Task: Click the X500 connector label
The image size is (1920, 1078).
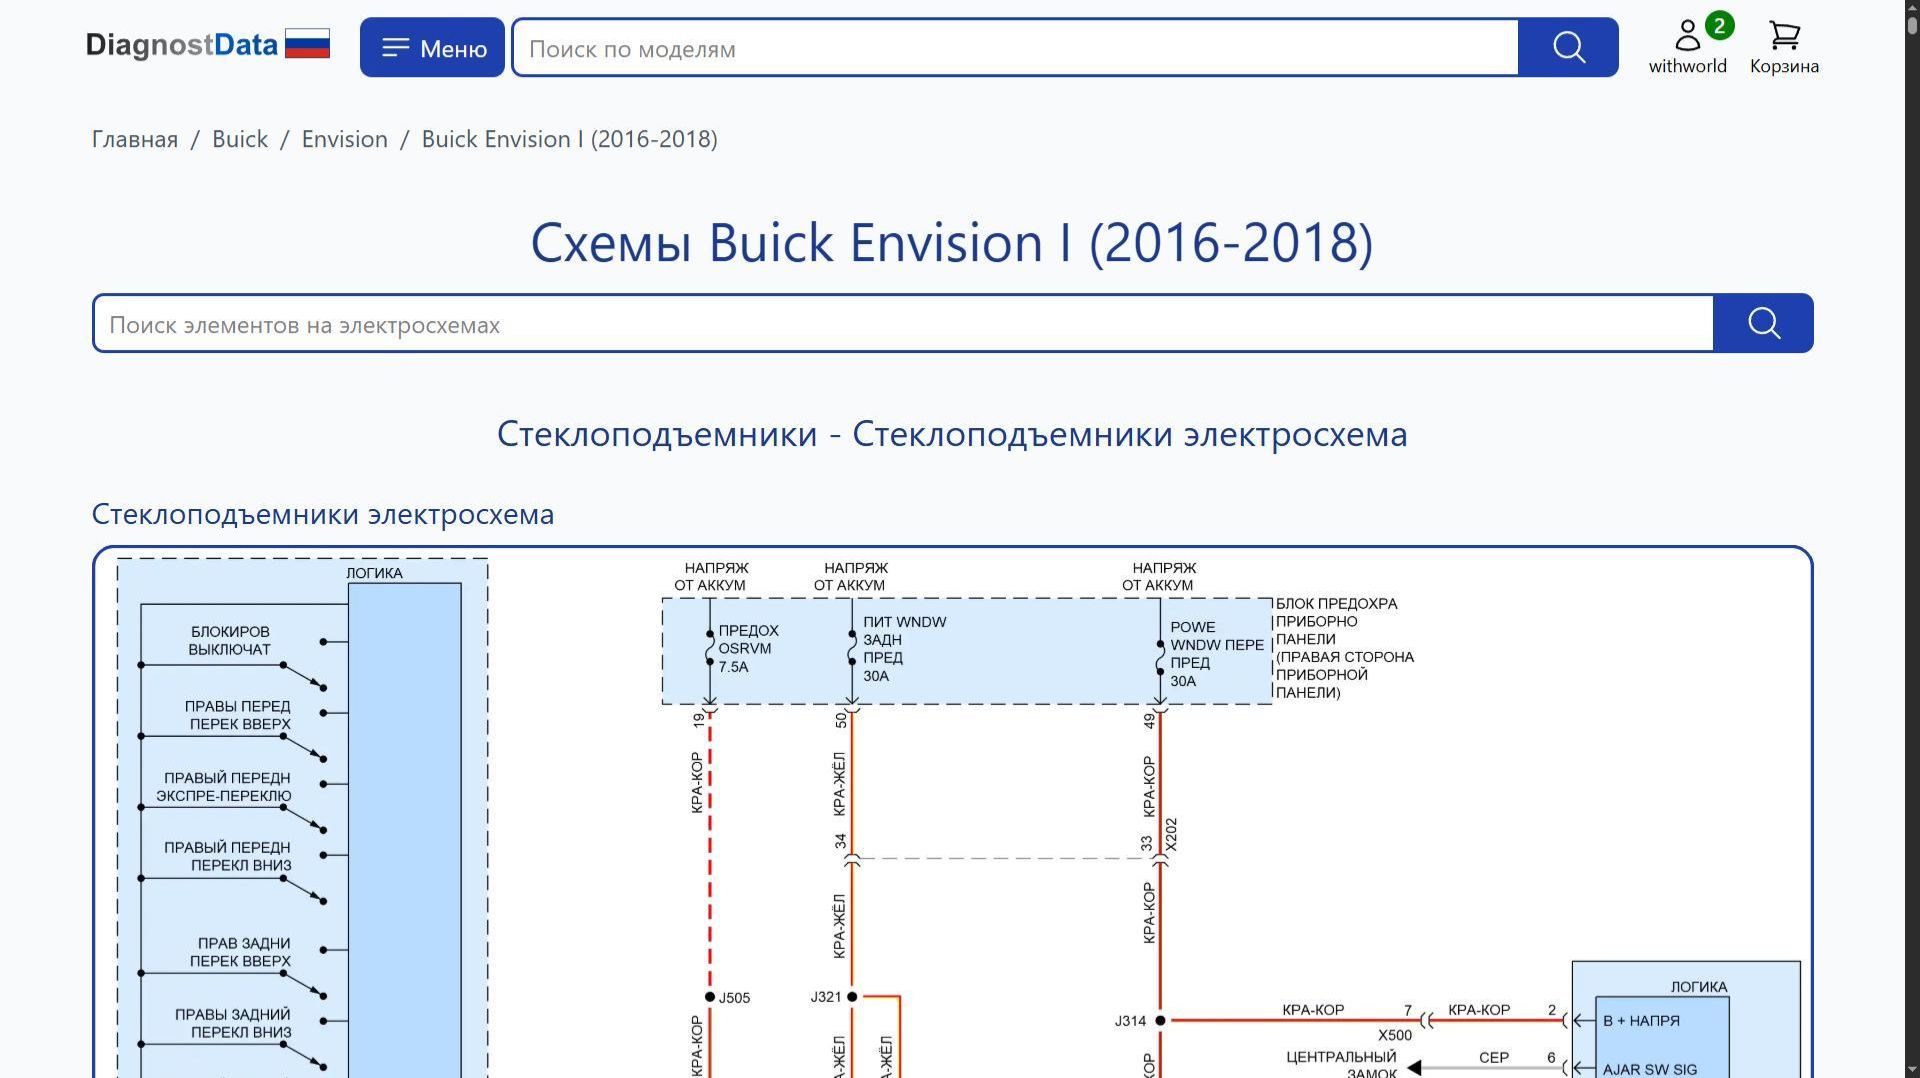Action: click(x=1395, y=1035)
